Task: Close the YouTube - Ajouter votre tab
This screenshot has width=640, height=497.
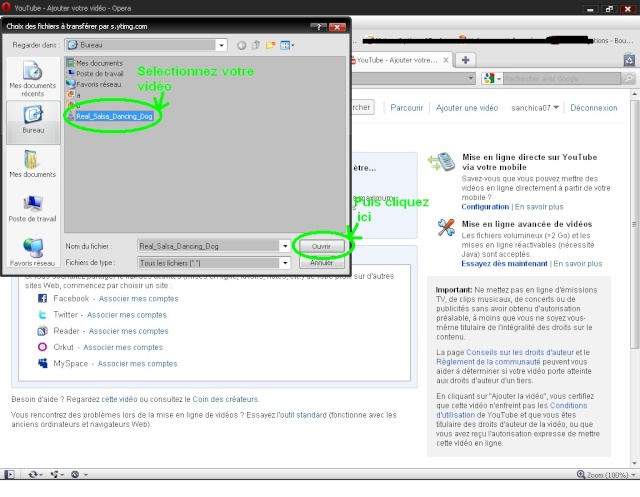Action: click(x=446, y=60)
